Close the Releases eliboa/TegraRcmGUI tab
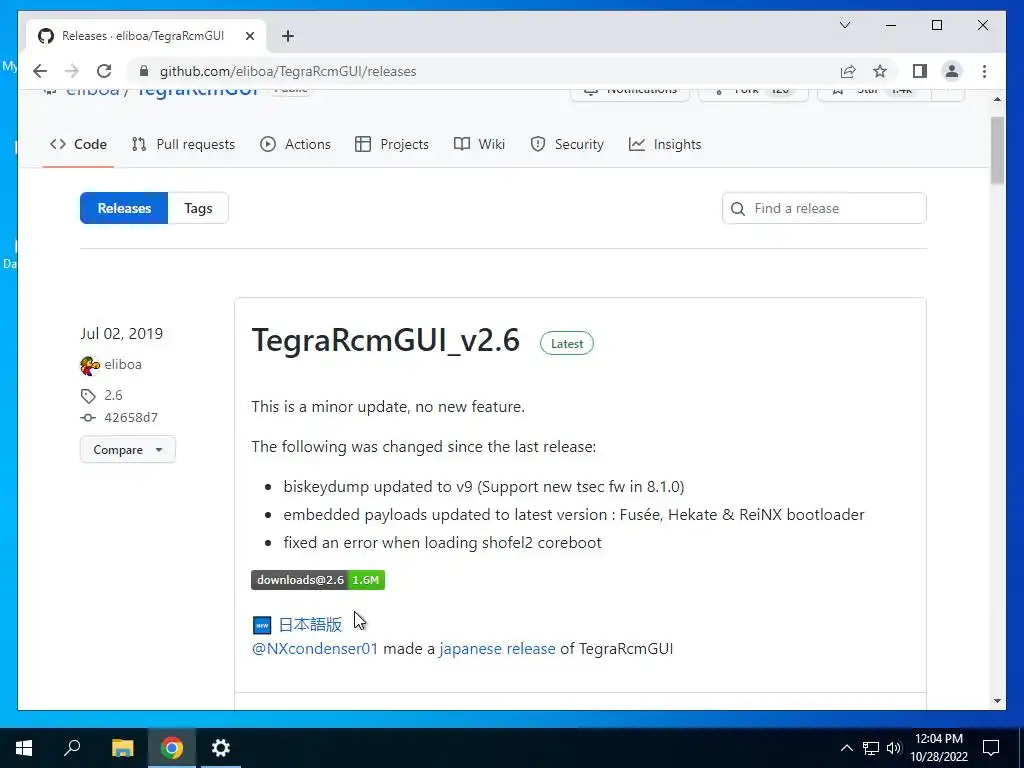 click(249, 36)
